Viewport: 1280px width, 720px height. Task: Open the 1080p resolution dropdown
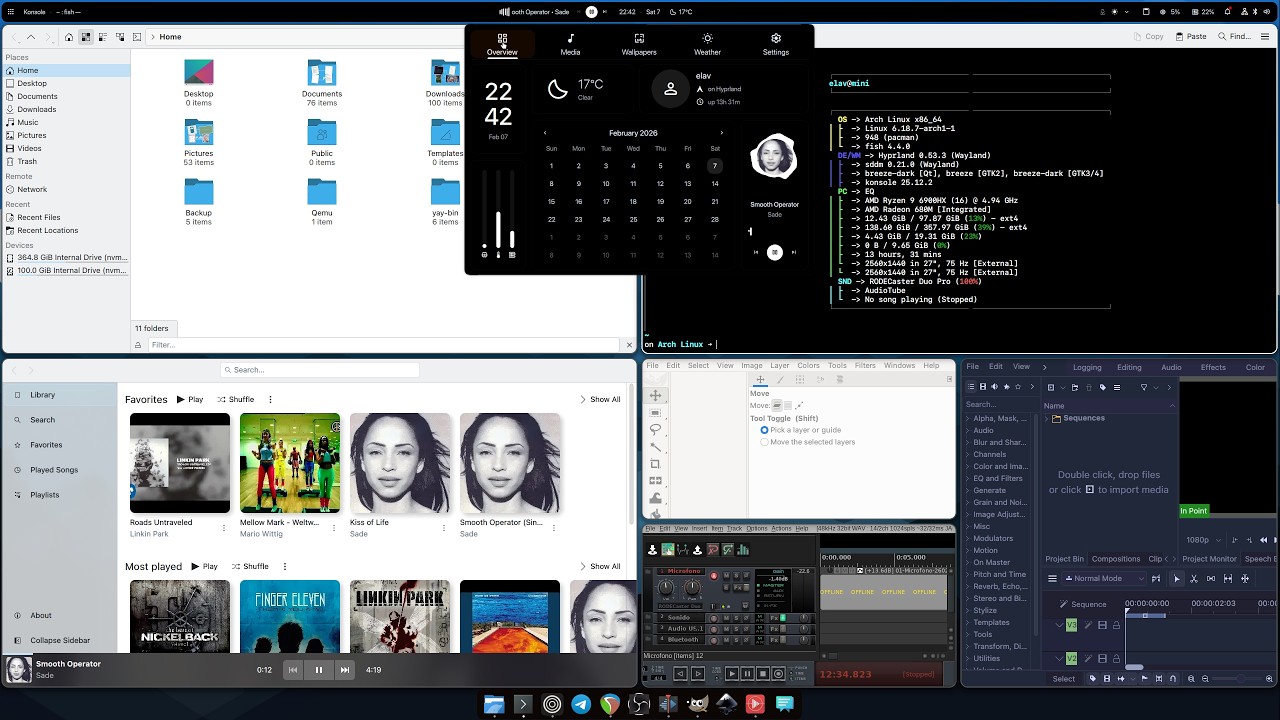[x=1204, y=539]
